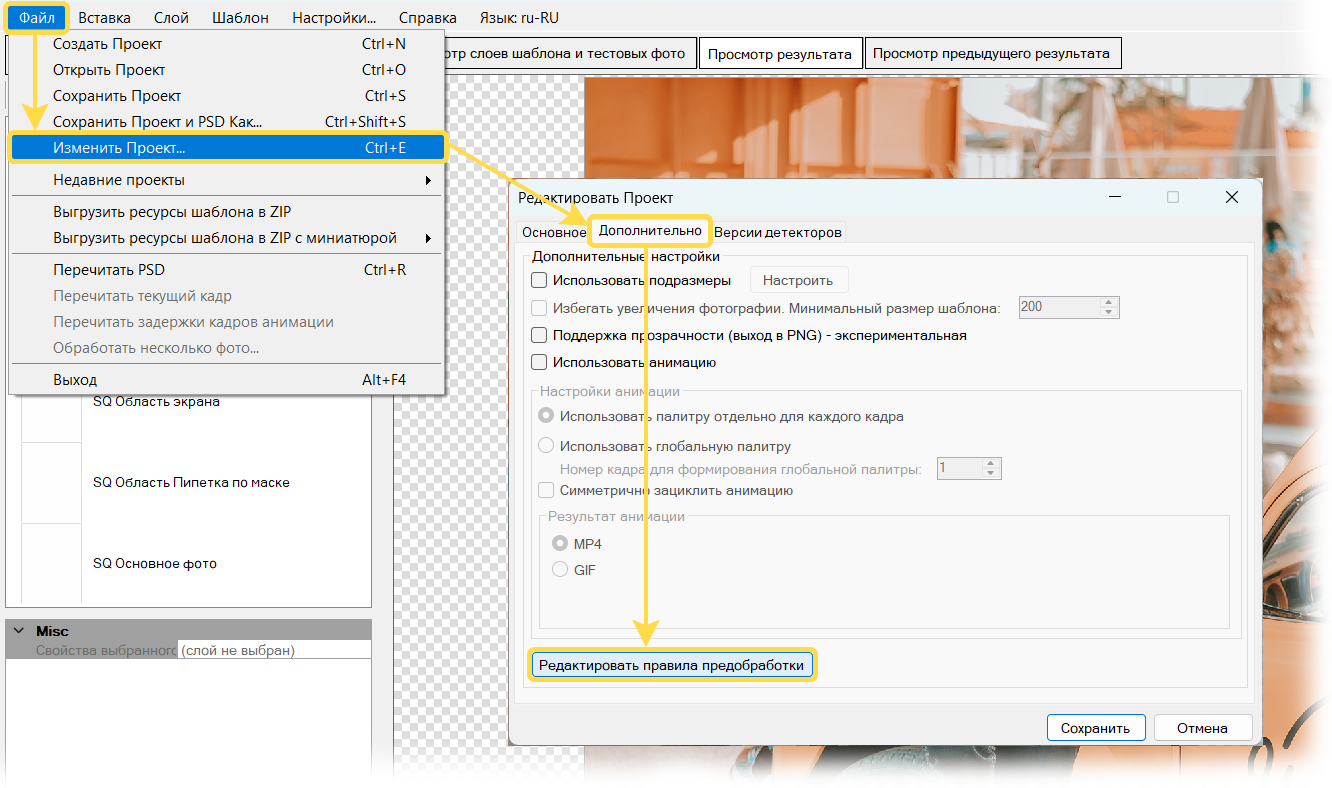
Task: Click the Настроить button
Action: point(798,280)
